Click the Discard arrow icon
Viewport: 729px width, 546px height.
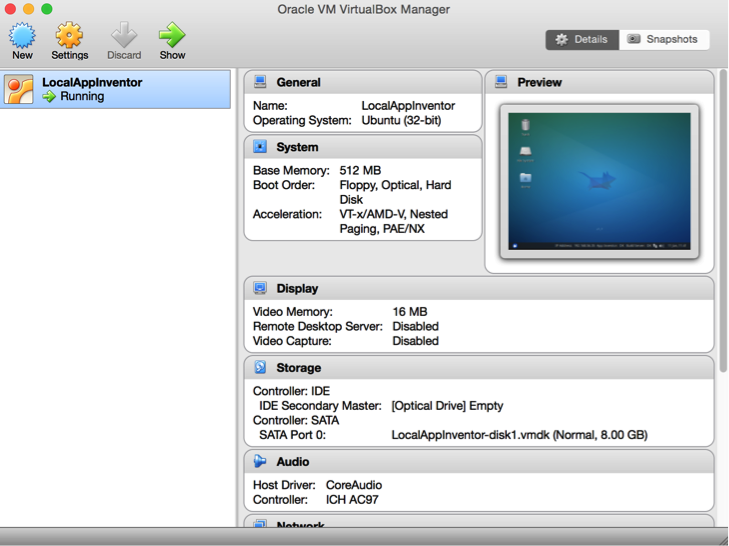[x=124, y=35]
